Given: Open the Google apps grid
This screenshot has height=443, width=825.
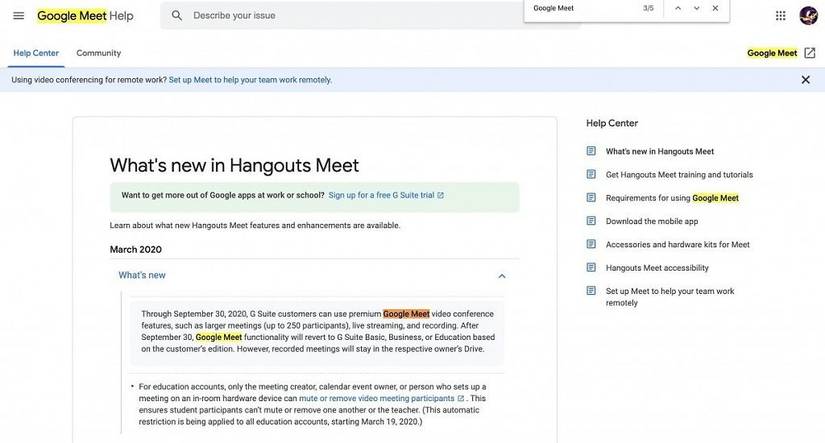Looking at the screenshot, I should tap(781, 16).
